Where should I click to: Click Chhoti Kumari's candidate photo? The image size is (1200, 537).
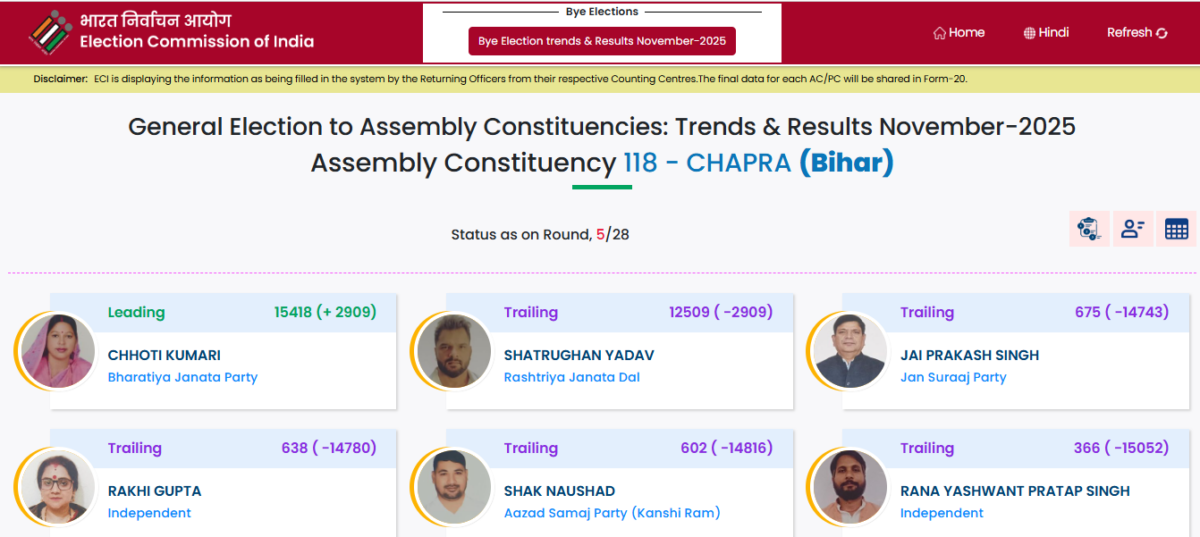[x=56, y=351]
